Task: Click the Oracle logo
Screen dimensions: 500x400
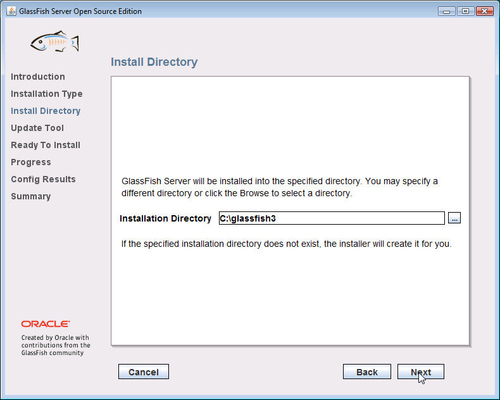Action: pos(45,324)
